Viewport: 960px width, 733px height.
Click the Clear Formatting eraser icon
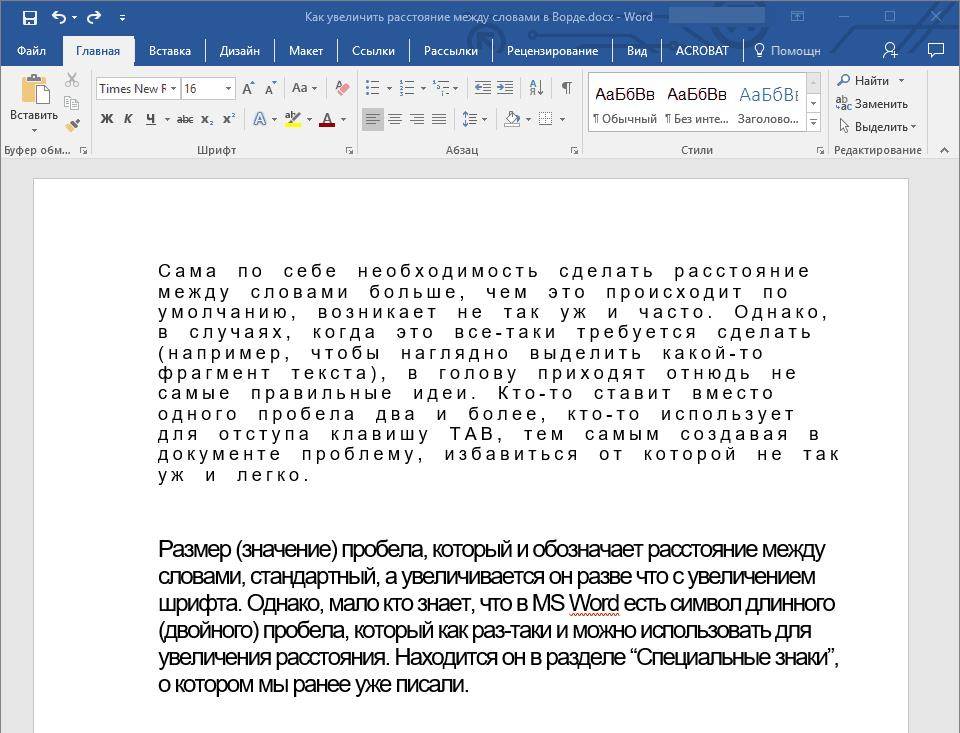pyautogui.click(x=342, y=88)
